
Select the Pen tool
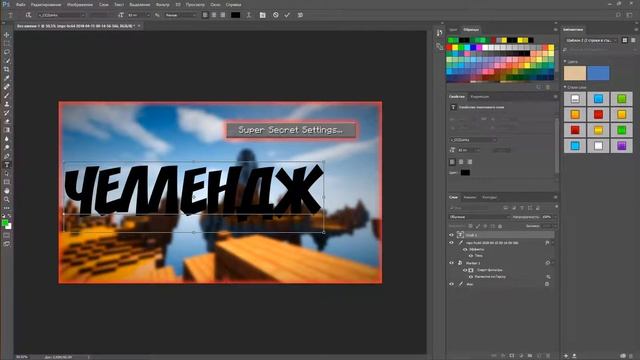tap(7, 156)
